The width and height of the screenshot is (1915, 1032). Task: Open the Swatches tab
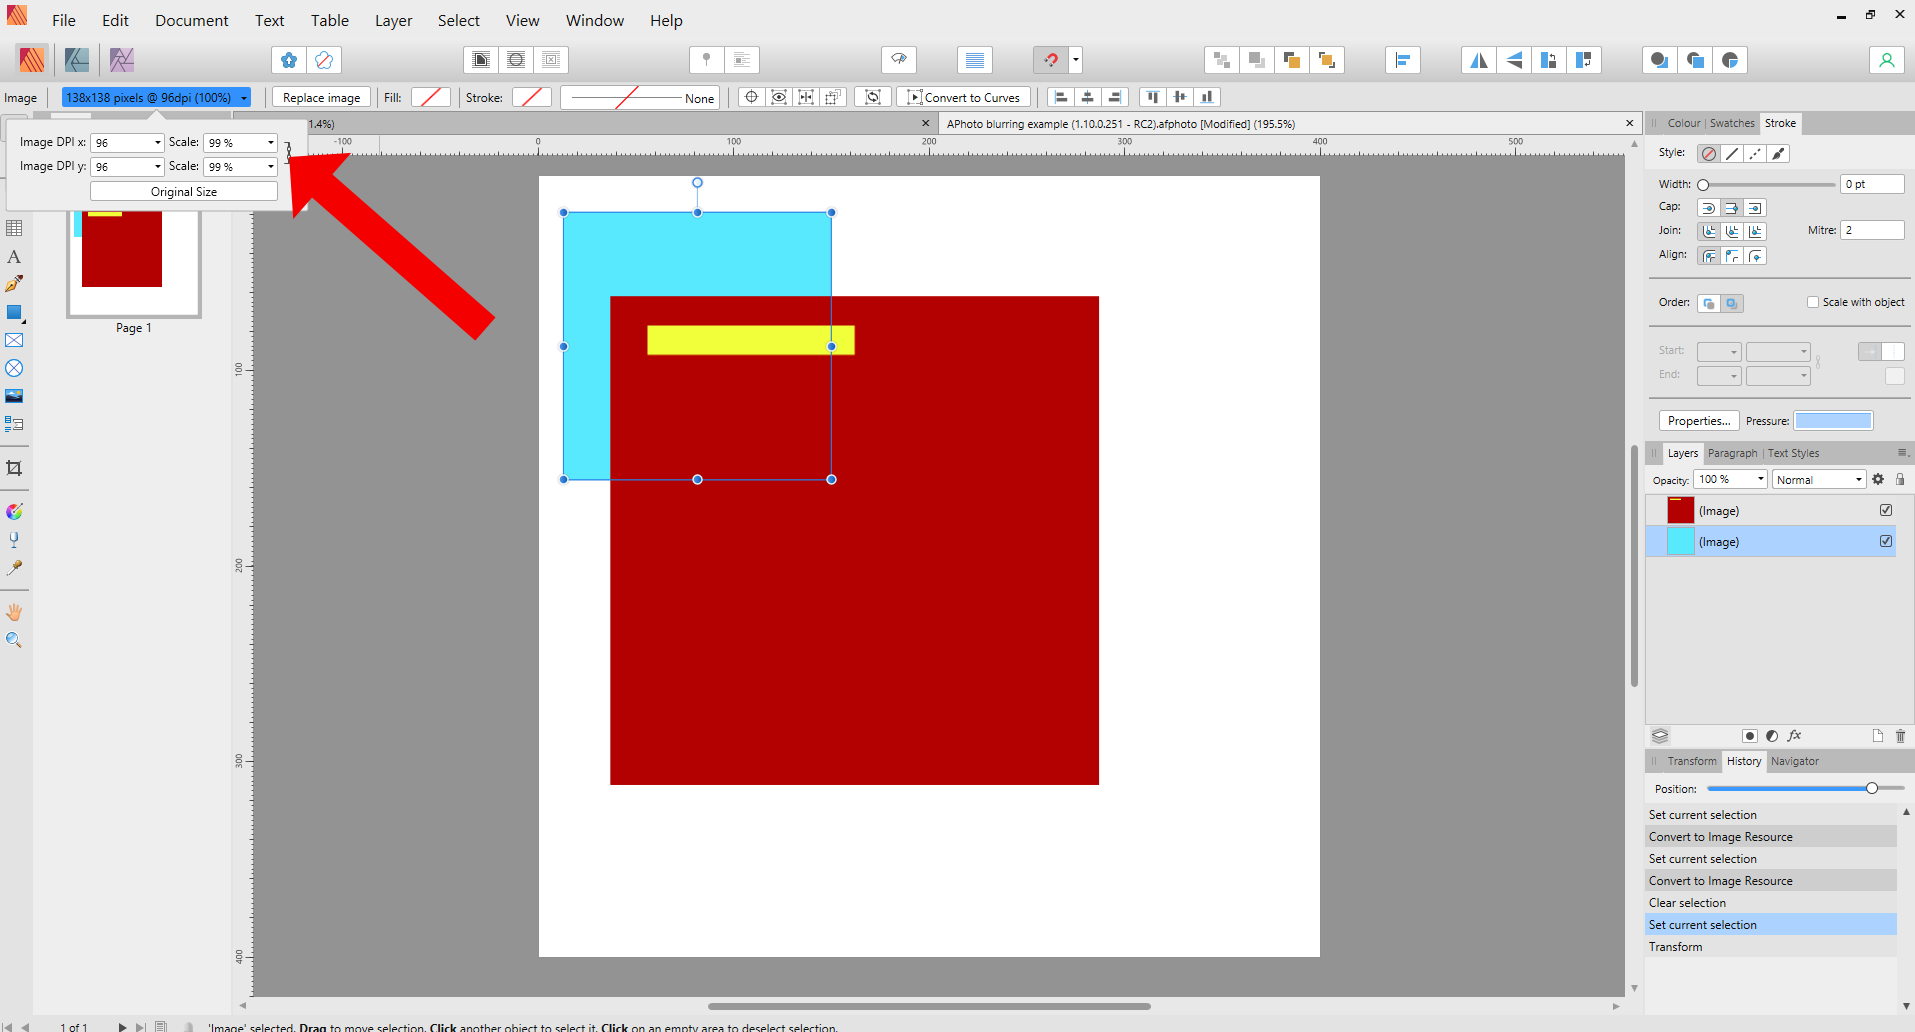(x=1732, y=122)
